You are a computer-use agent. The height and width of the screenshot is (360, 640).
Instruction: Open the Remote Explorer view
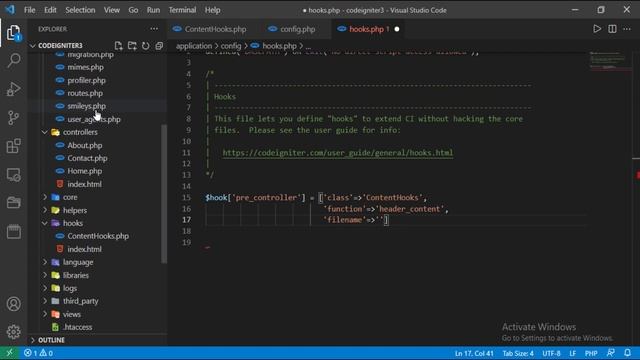pos(13,175)
